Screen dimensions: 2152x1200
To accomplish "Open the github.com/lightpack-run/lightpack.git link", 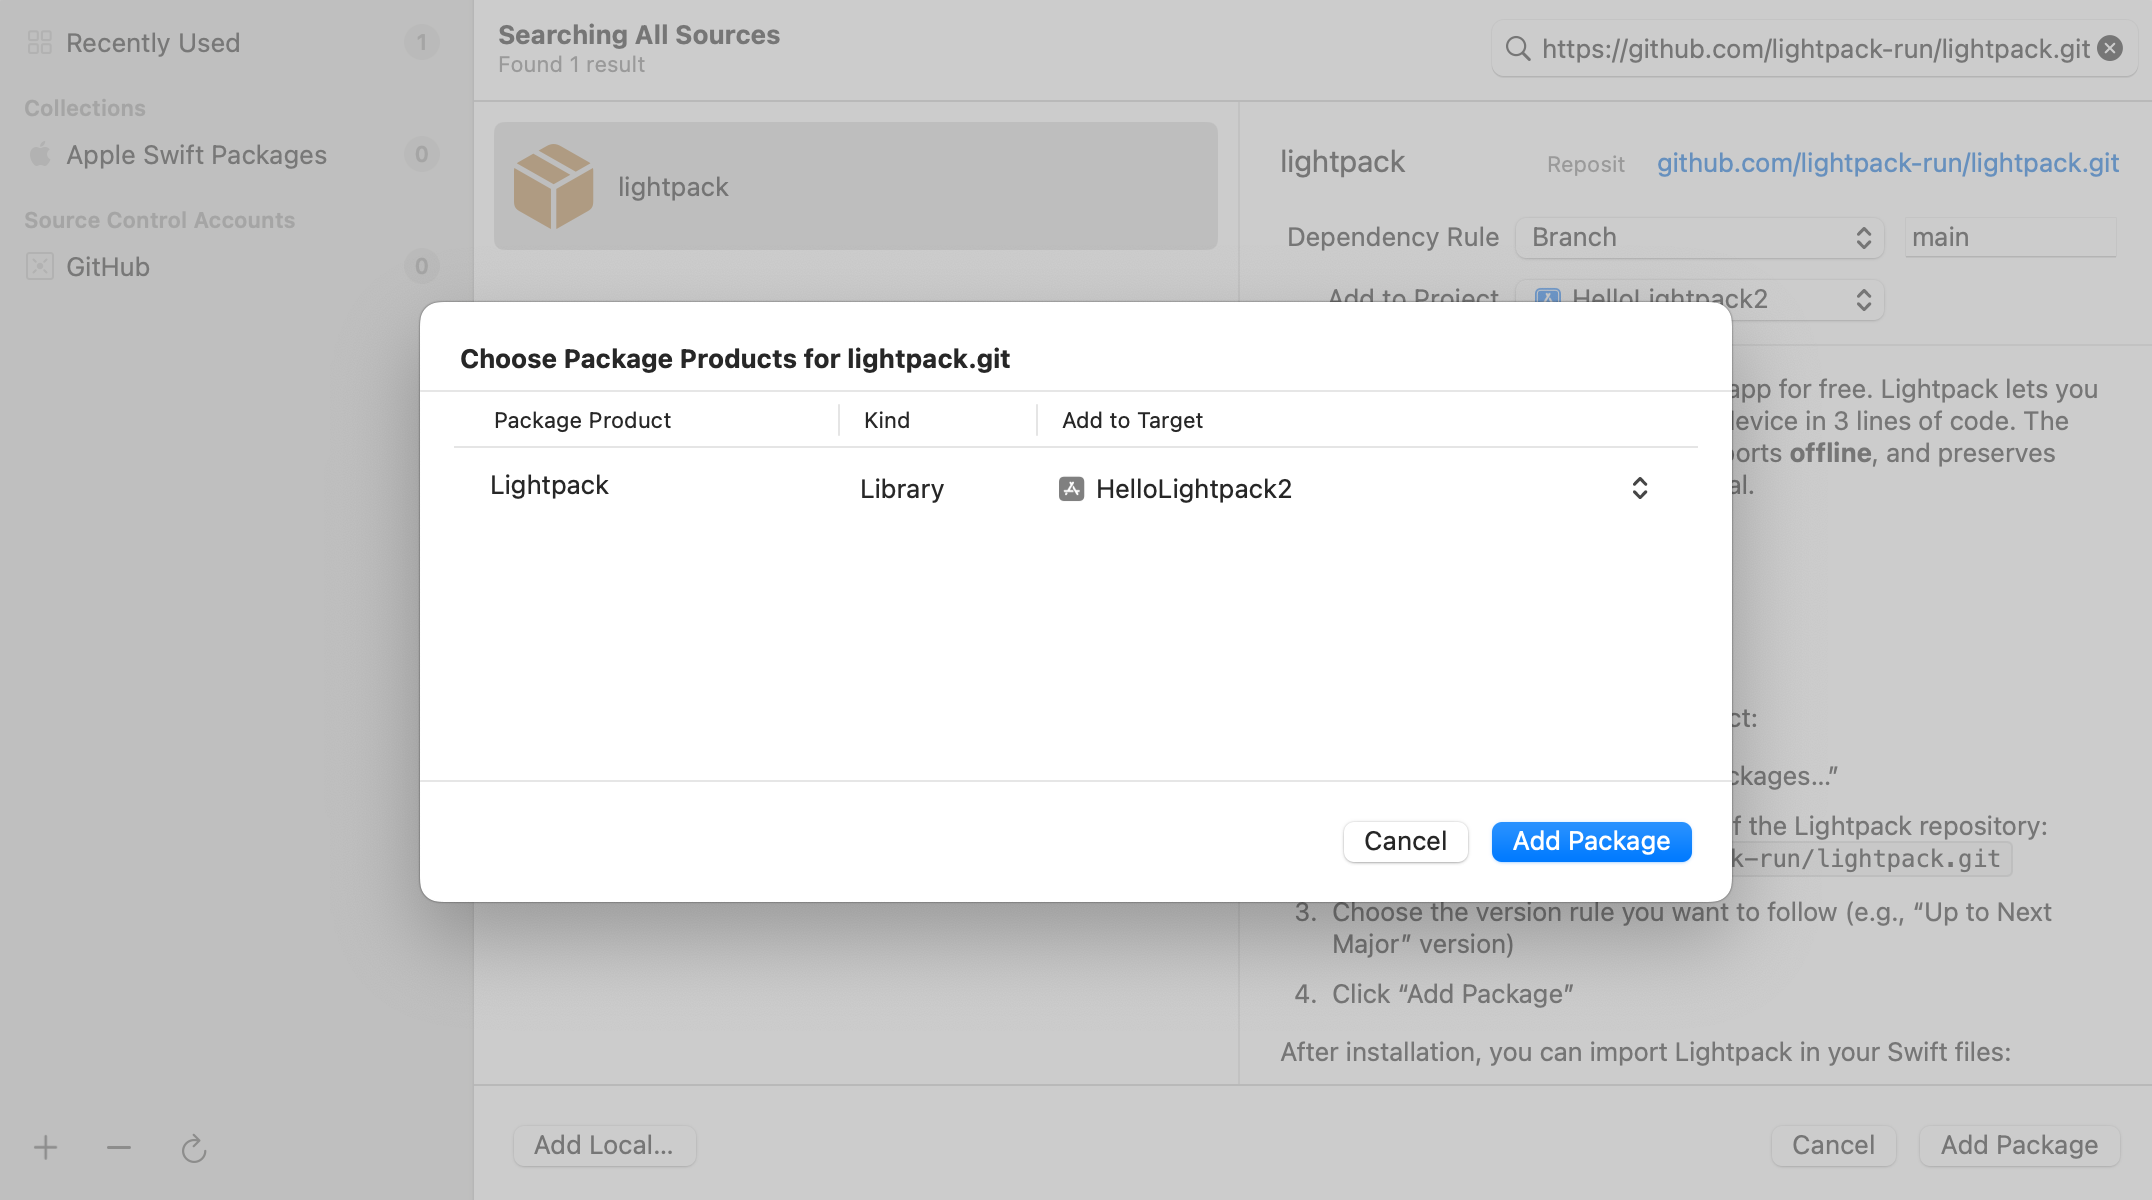I will tap(1888, 163).
